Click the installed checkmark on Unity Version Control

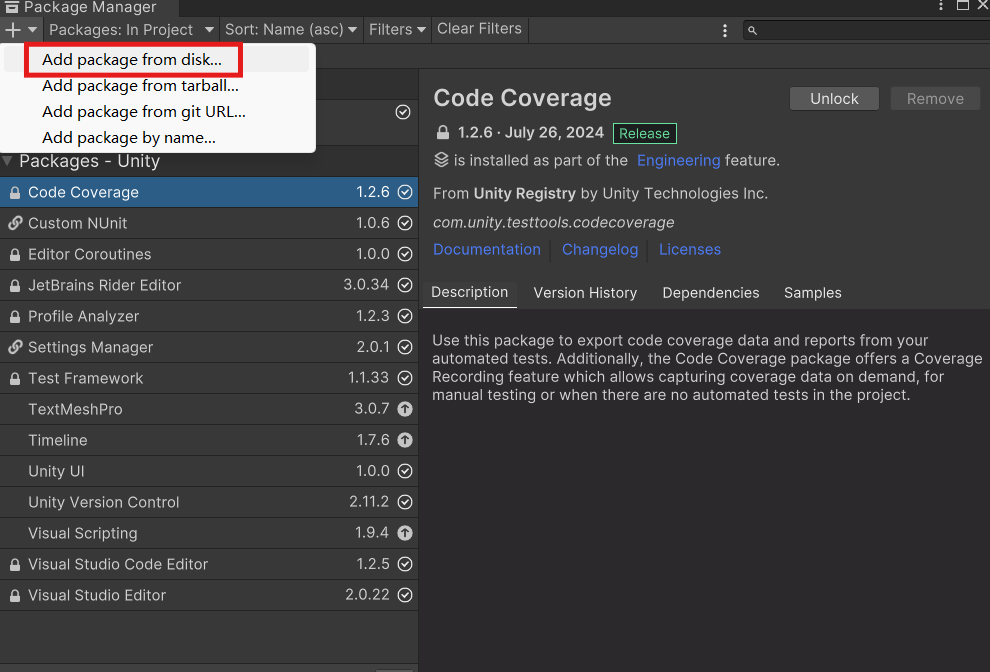(x=405, y=502)
